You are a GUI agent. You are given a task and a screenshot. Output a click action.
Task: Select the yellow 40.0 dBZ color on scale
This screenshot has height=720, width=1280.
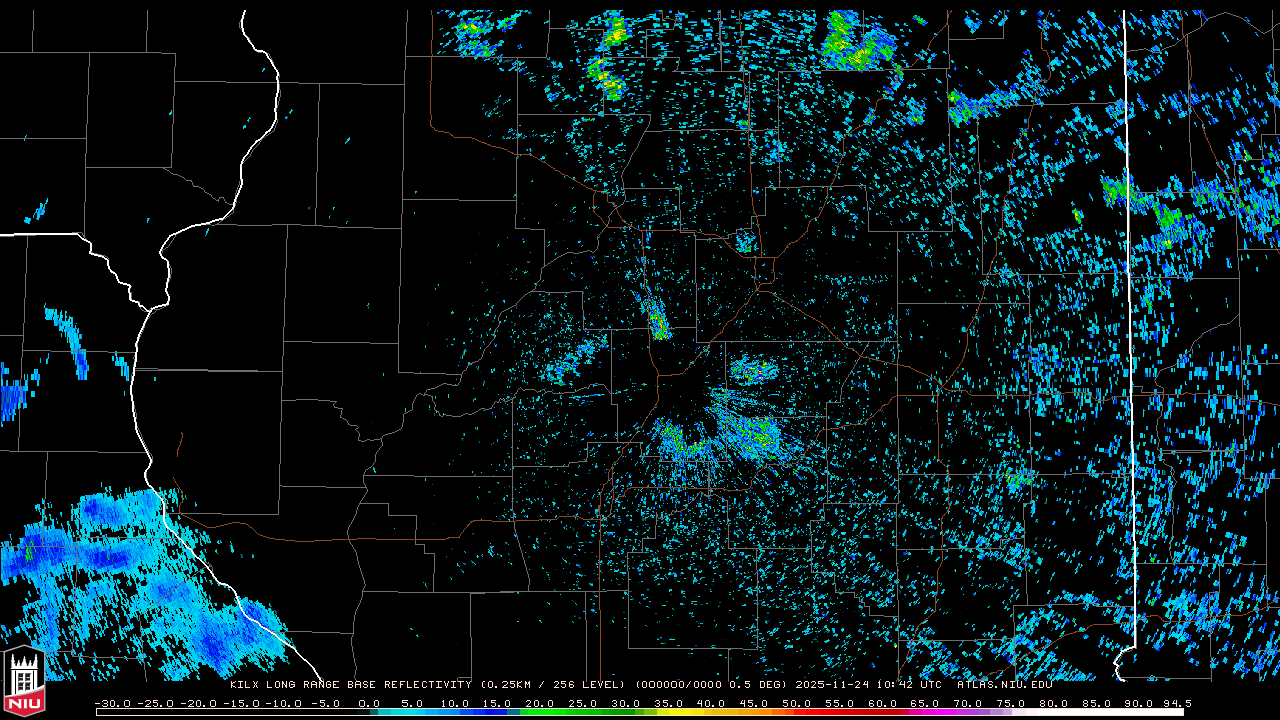tap(710, 712)
